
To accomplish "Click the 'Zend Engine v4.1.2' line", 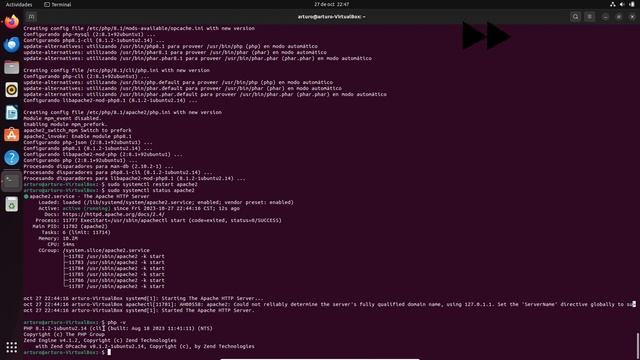I will pos(100,340).
